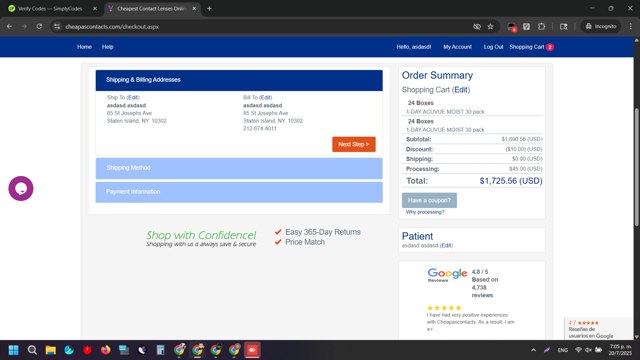The height and width of the screenshot is (360, 640).
Task: Open File Explorer from taskbar
Action: click(x=51, y=350)
